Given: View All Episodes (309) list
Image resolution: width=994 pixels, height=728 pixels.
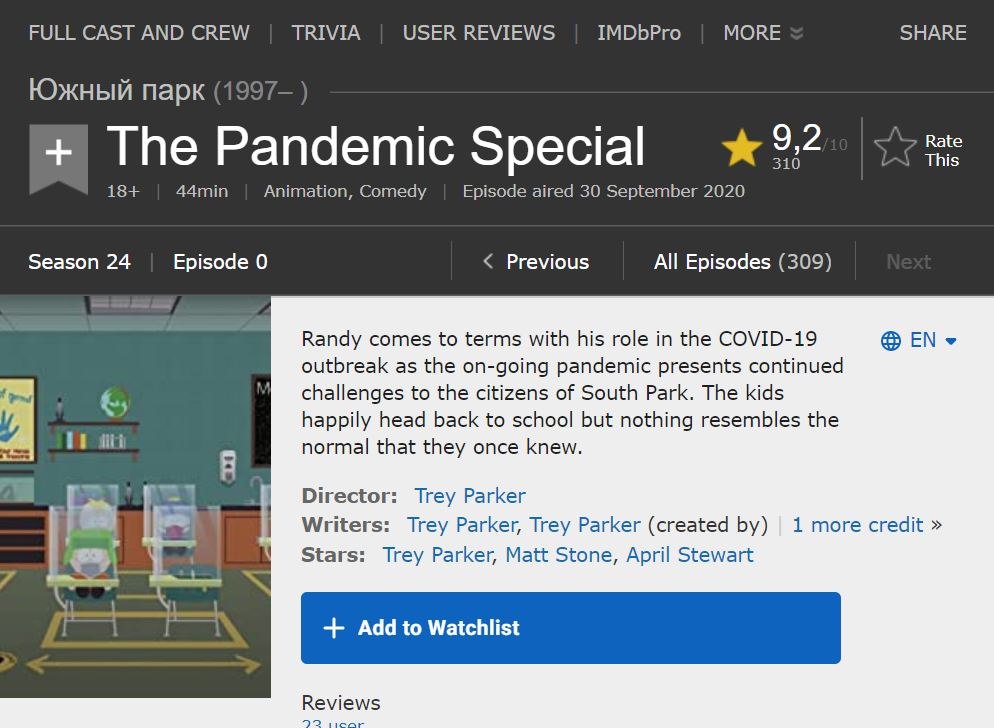Looking at the screenshot, I should pos(742,262).
